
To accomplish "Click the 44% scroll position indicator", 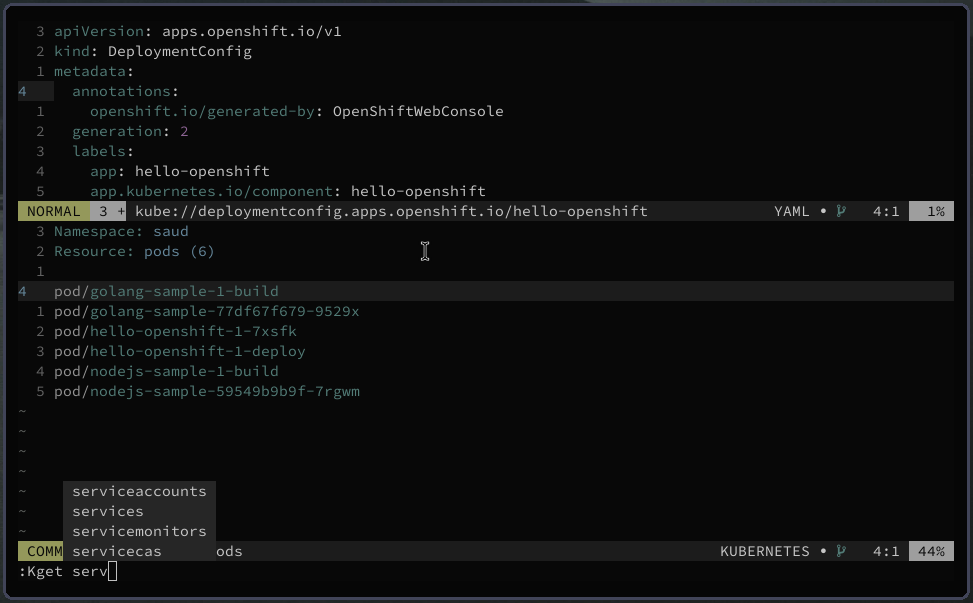I will click(x=931, y=551).
